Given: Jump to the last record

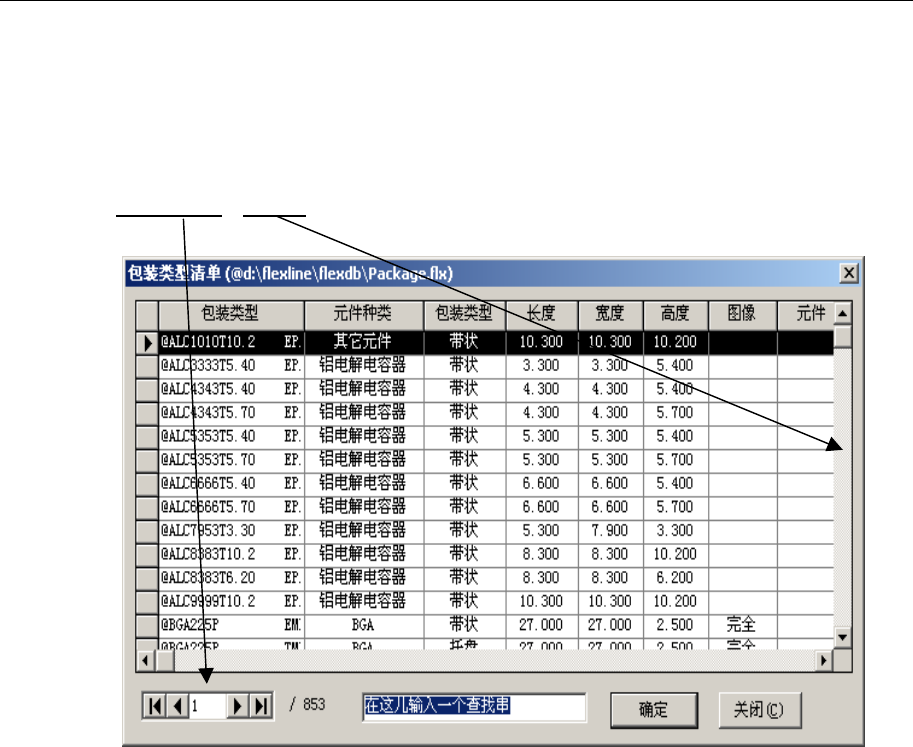Looking at the screenshot, I should point(261,706).
